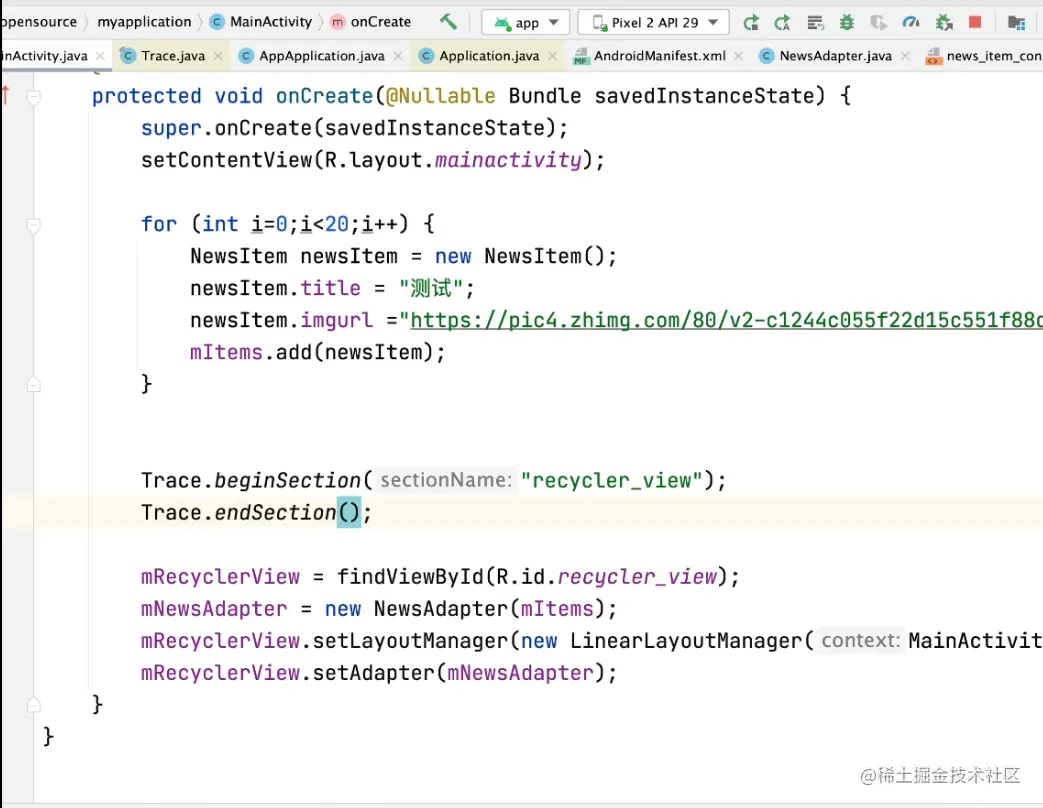Close the Trace.java tab
The image size is (1043, 808).
click(218, 56)
